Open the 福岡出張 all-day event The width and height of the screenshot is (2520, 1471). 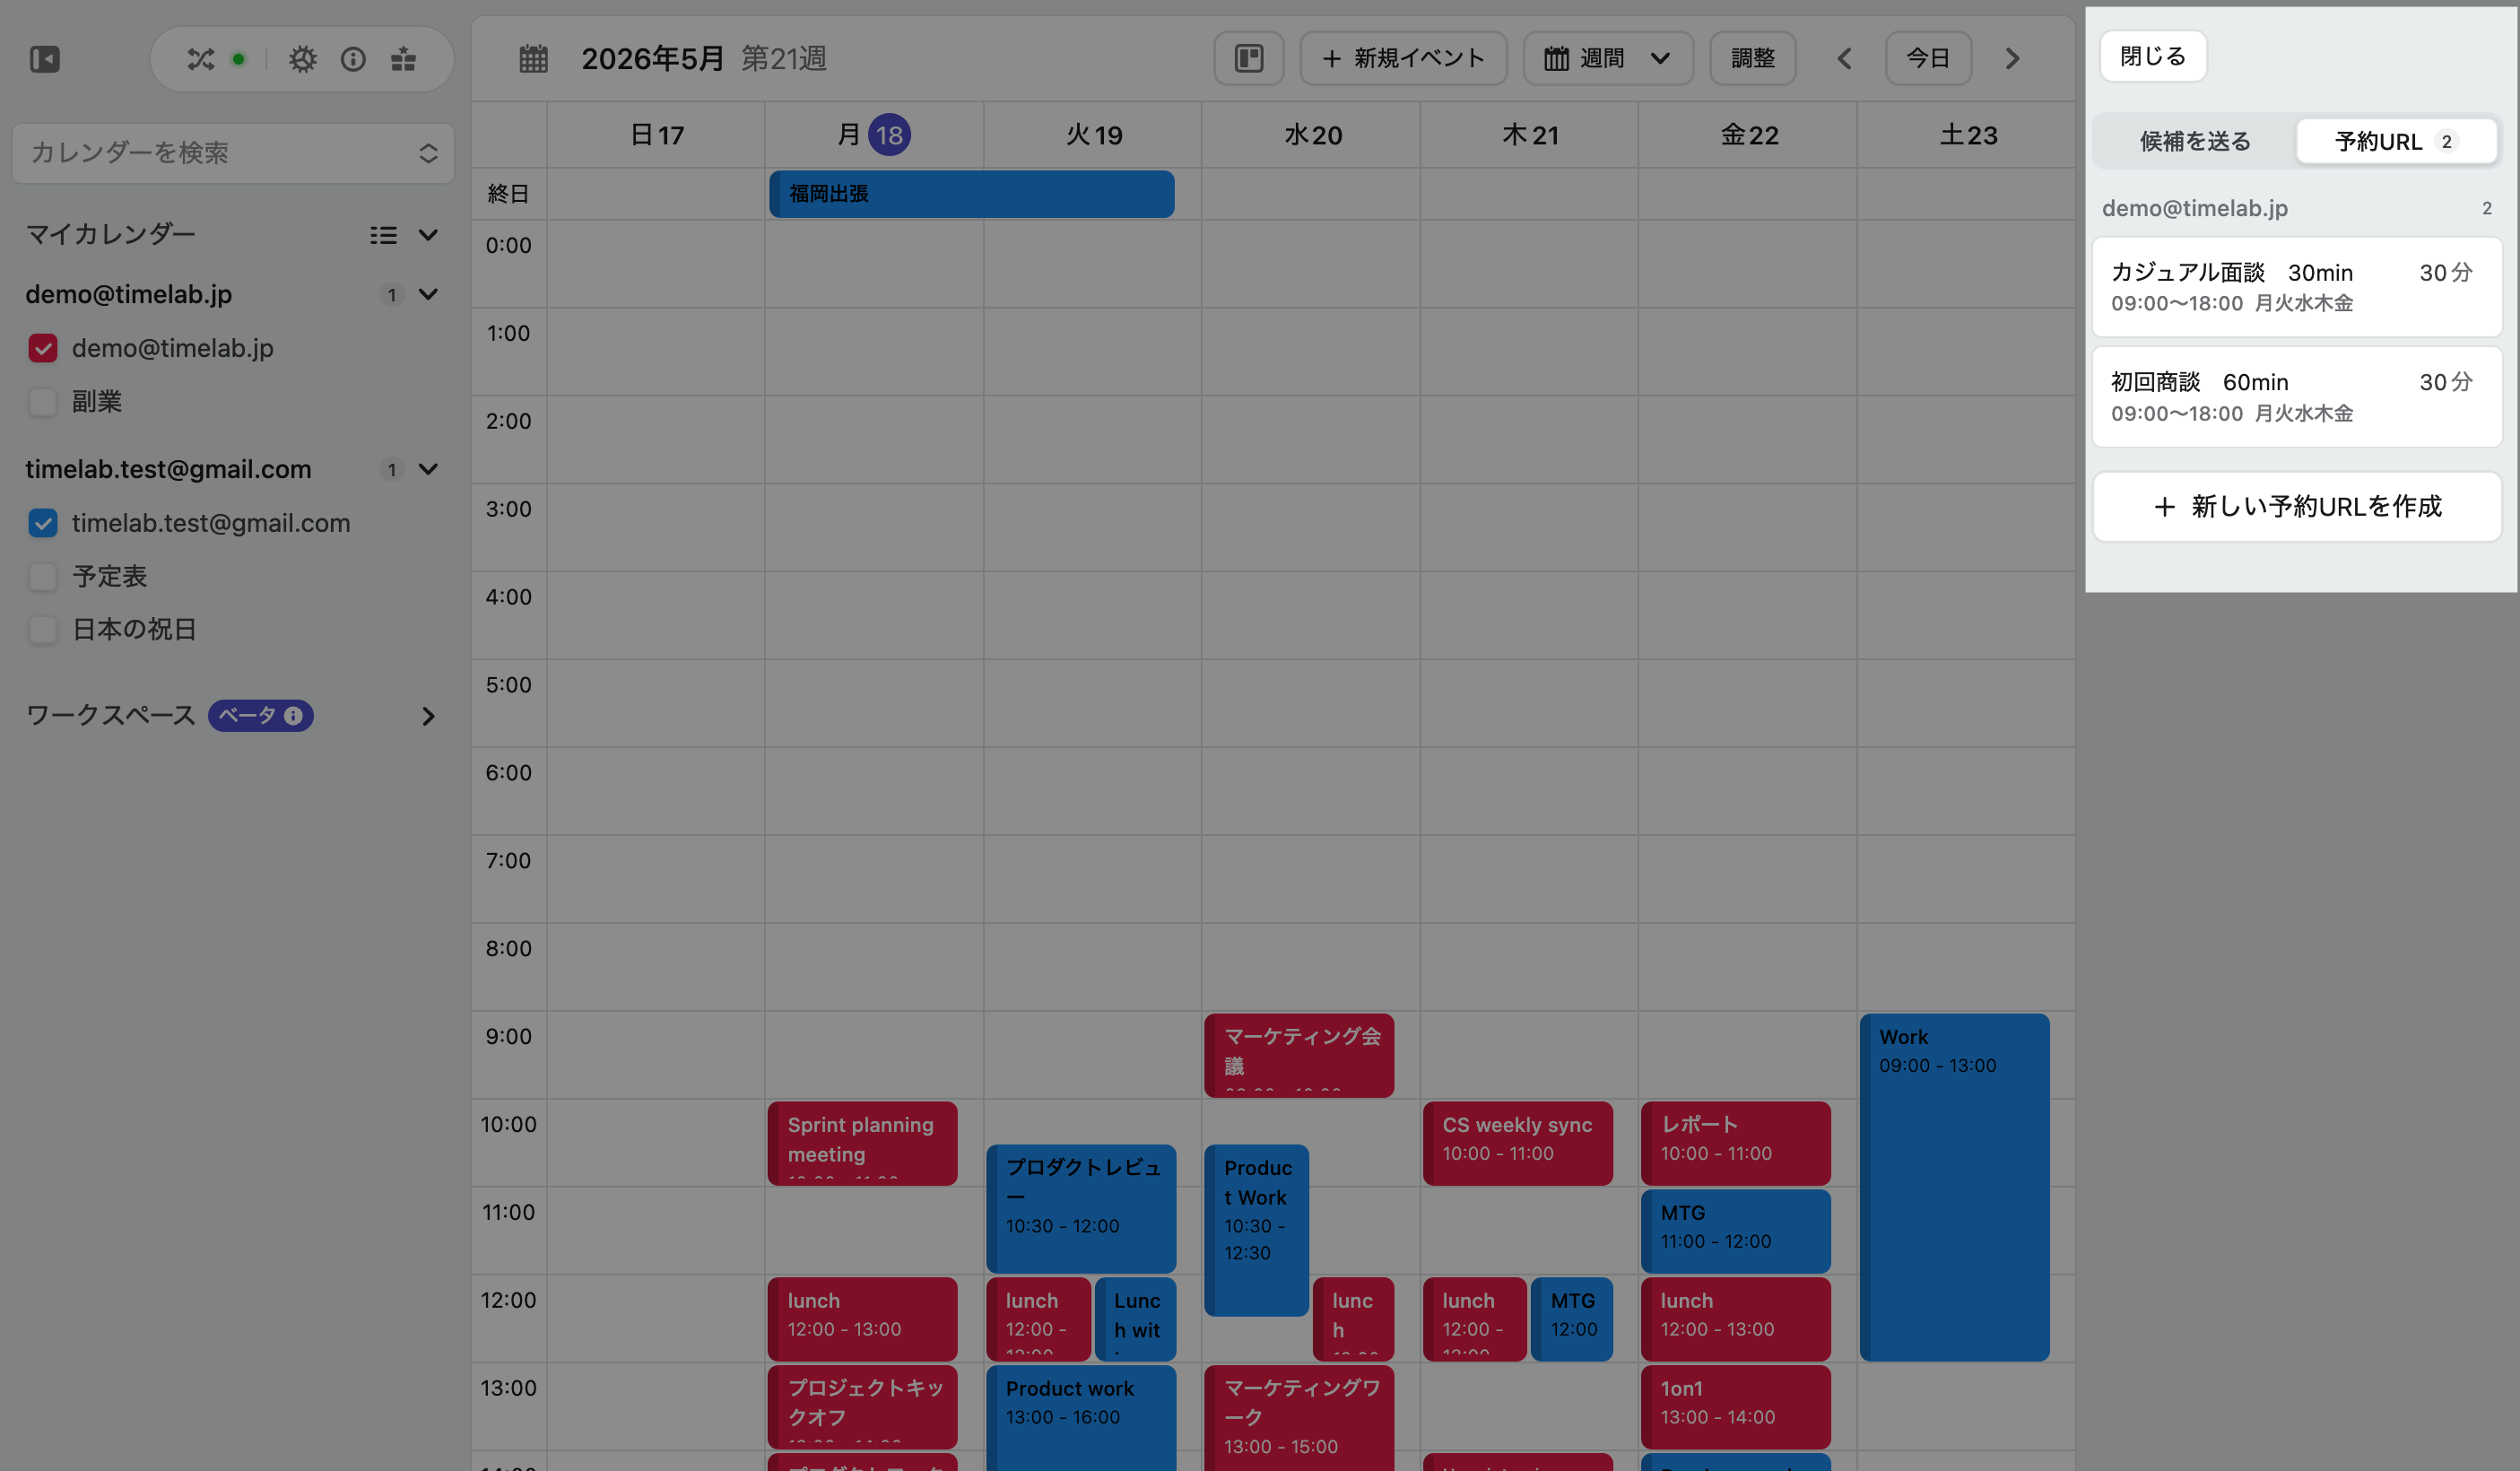click(971, 194)
